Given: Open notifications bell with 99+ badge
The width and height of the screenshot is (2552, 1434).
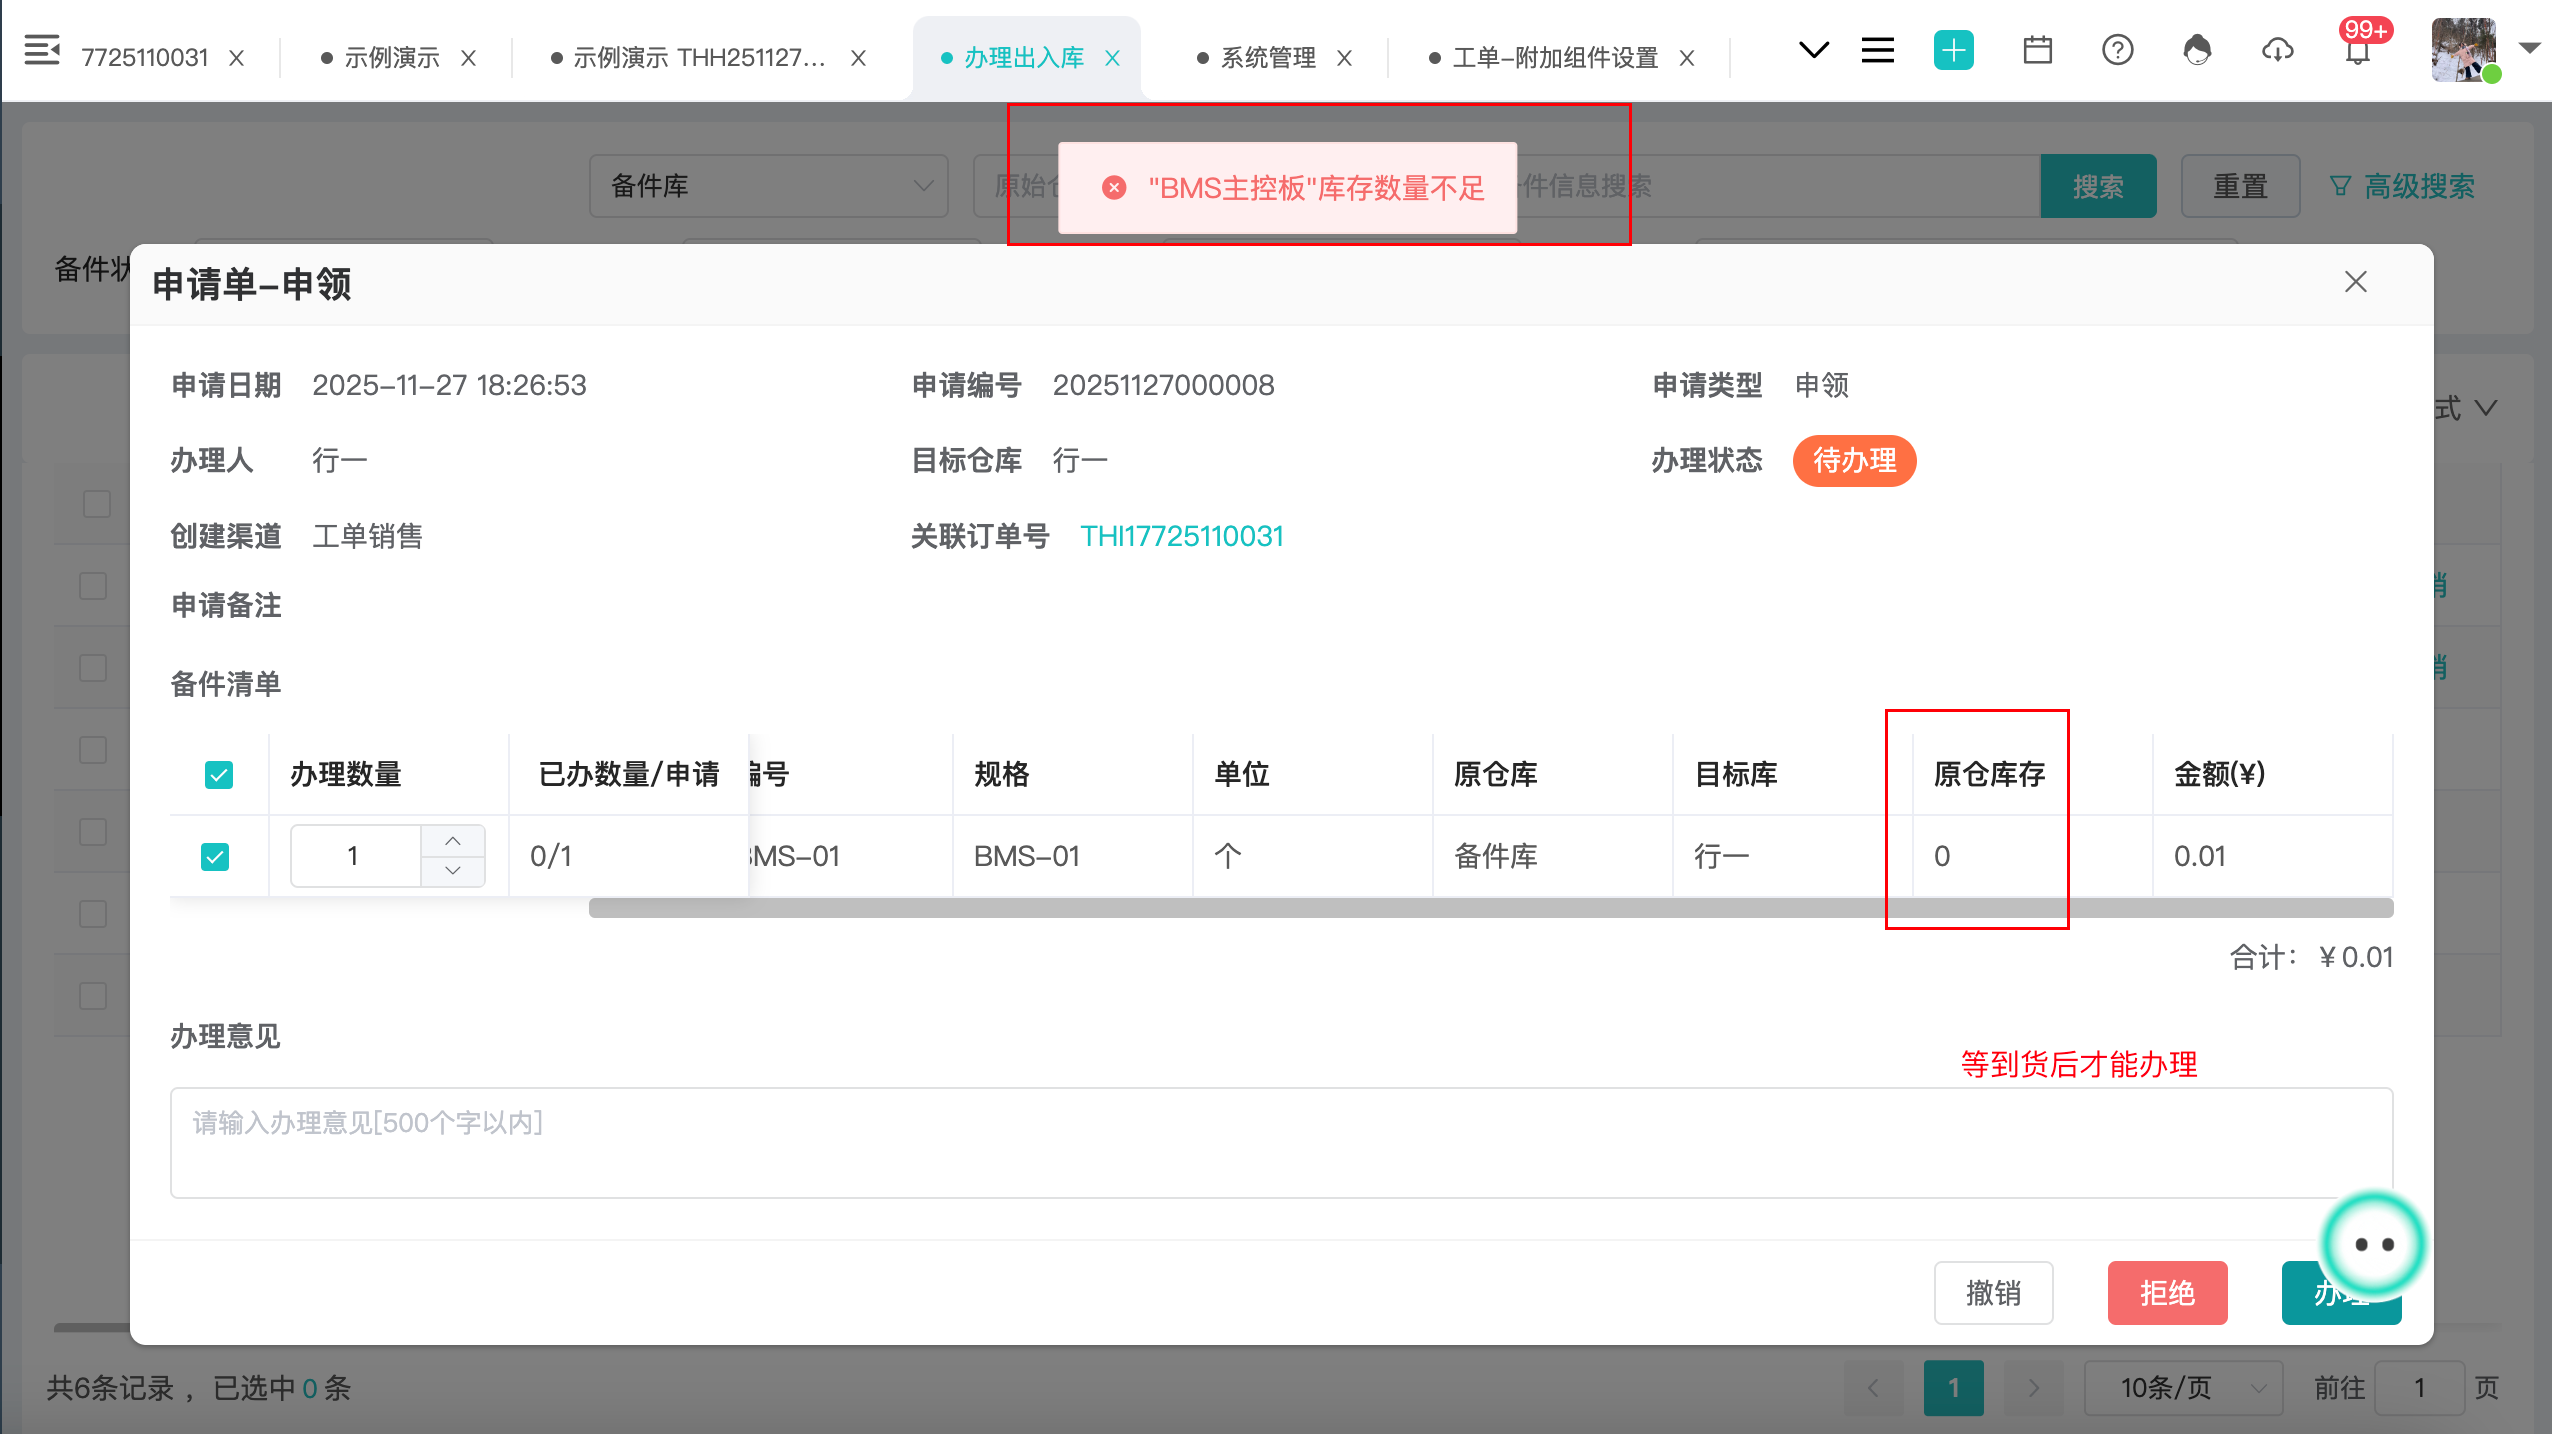Looking at the screenshot, I should (x=2357, y=52).
